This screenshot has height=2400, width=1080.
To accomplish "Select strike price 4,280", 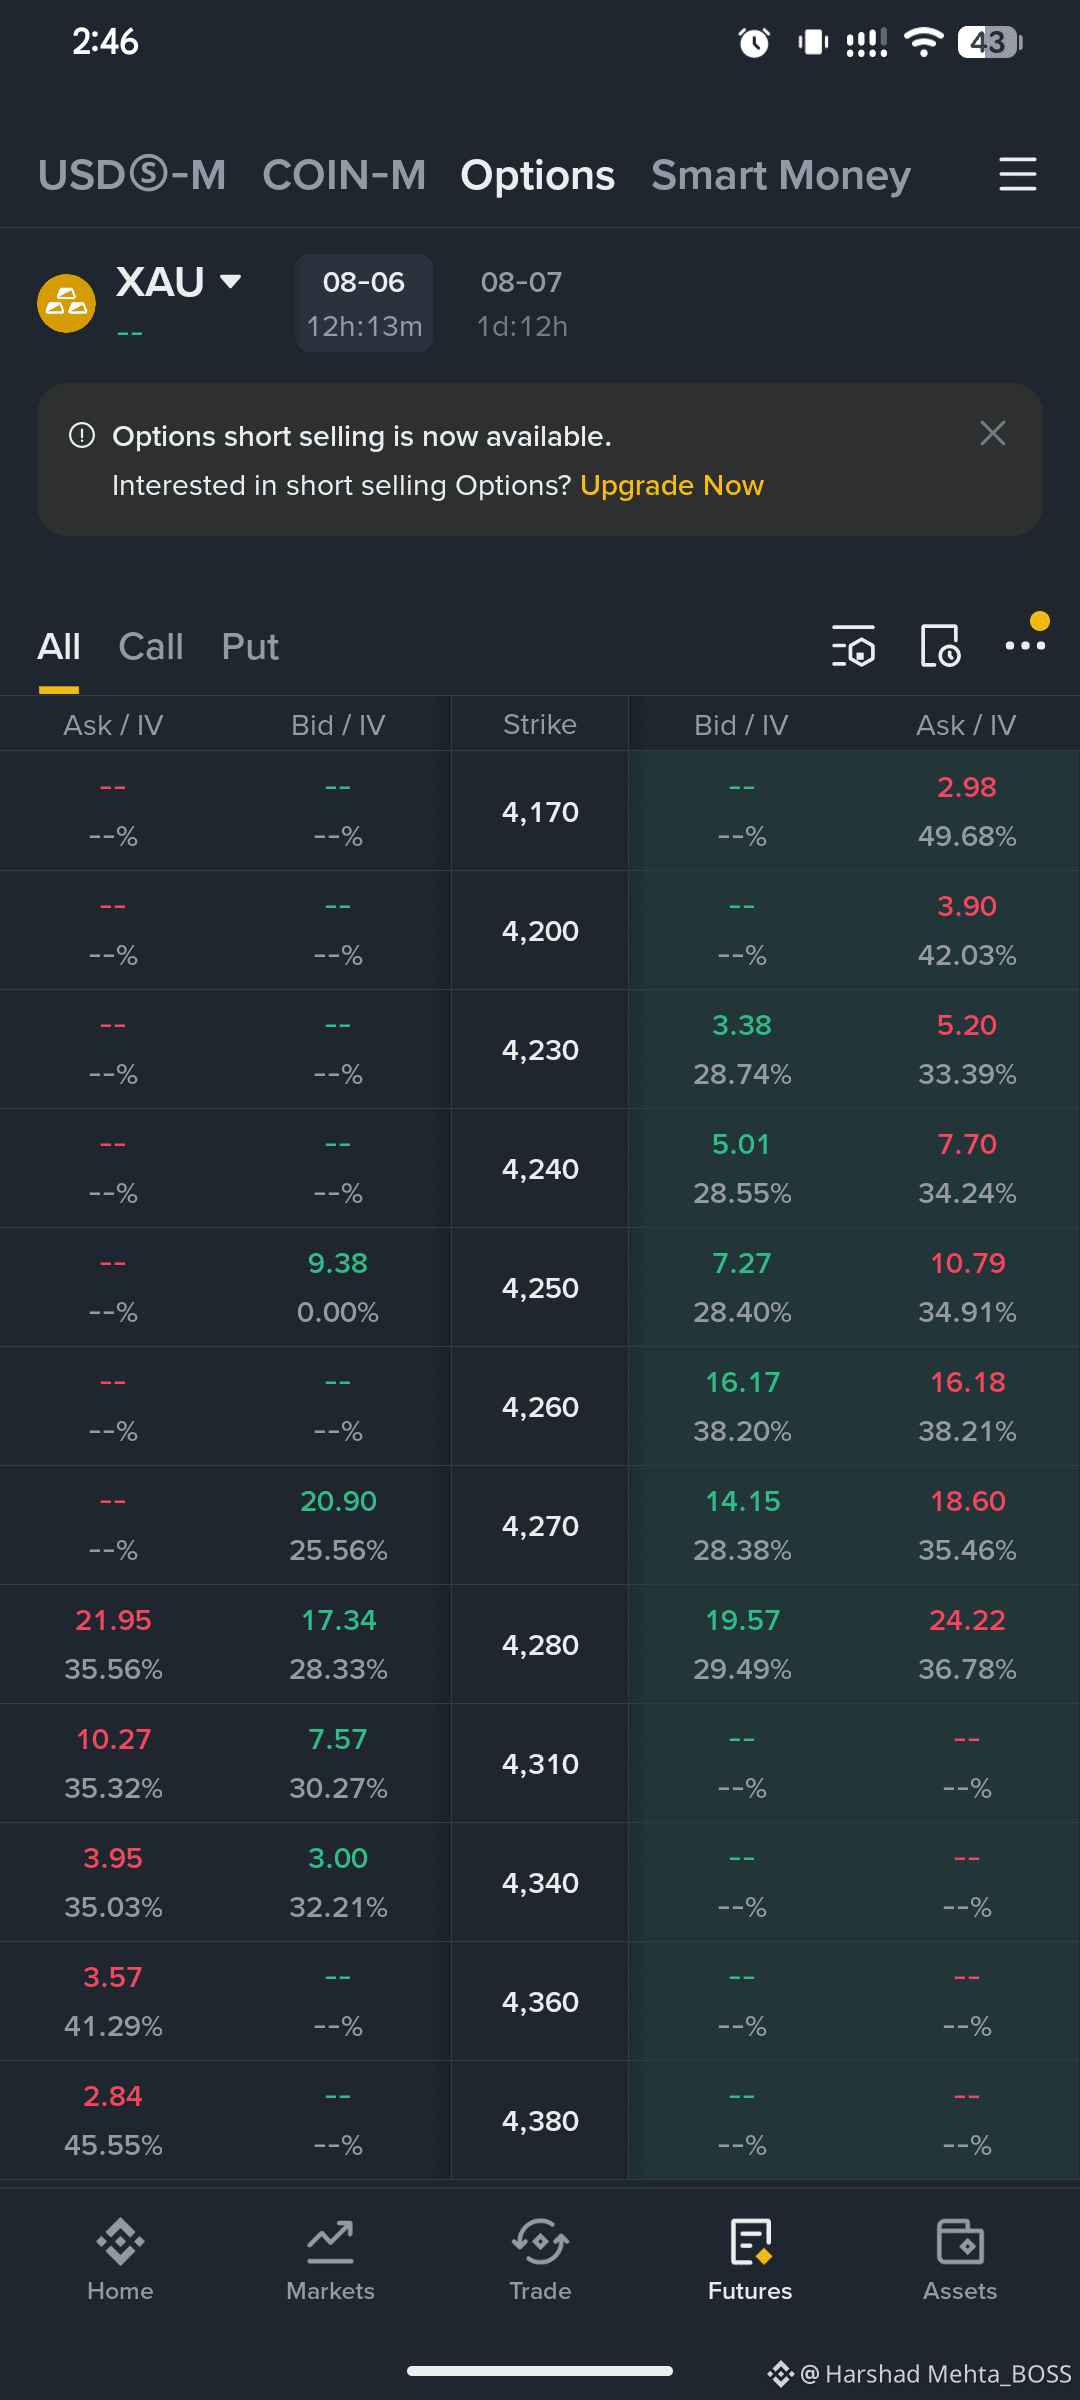I will pyautogui.click(x=540, y=1645).
